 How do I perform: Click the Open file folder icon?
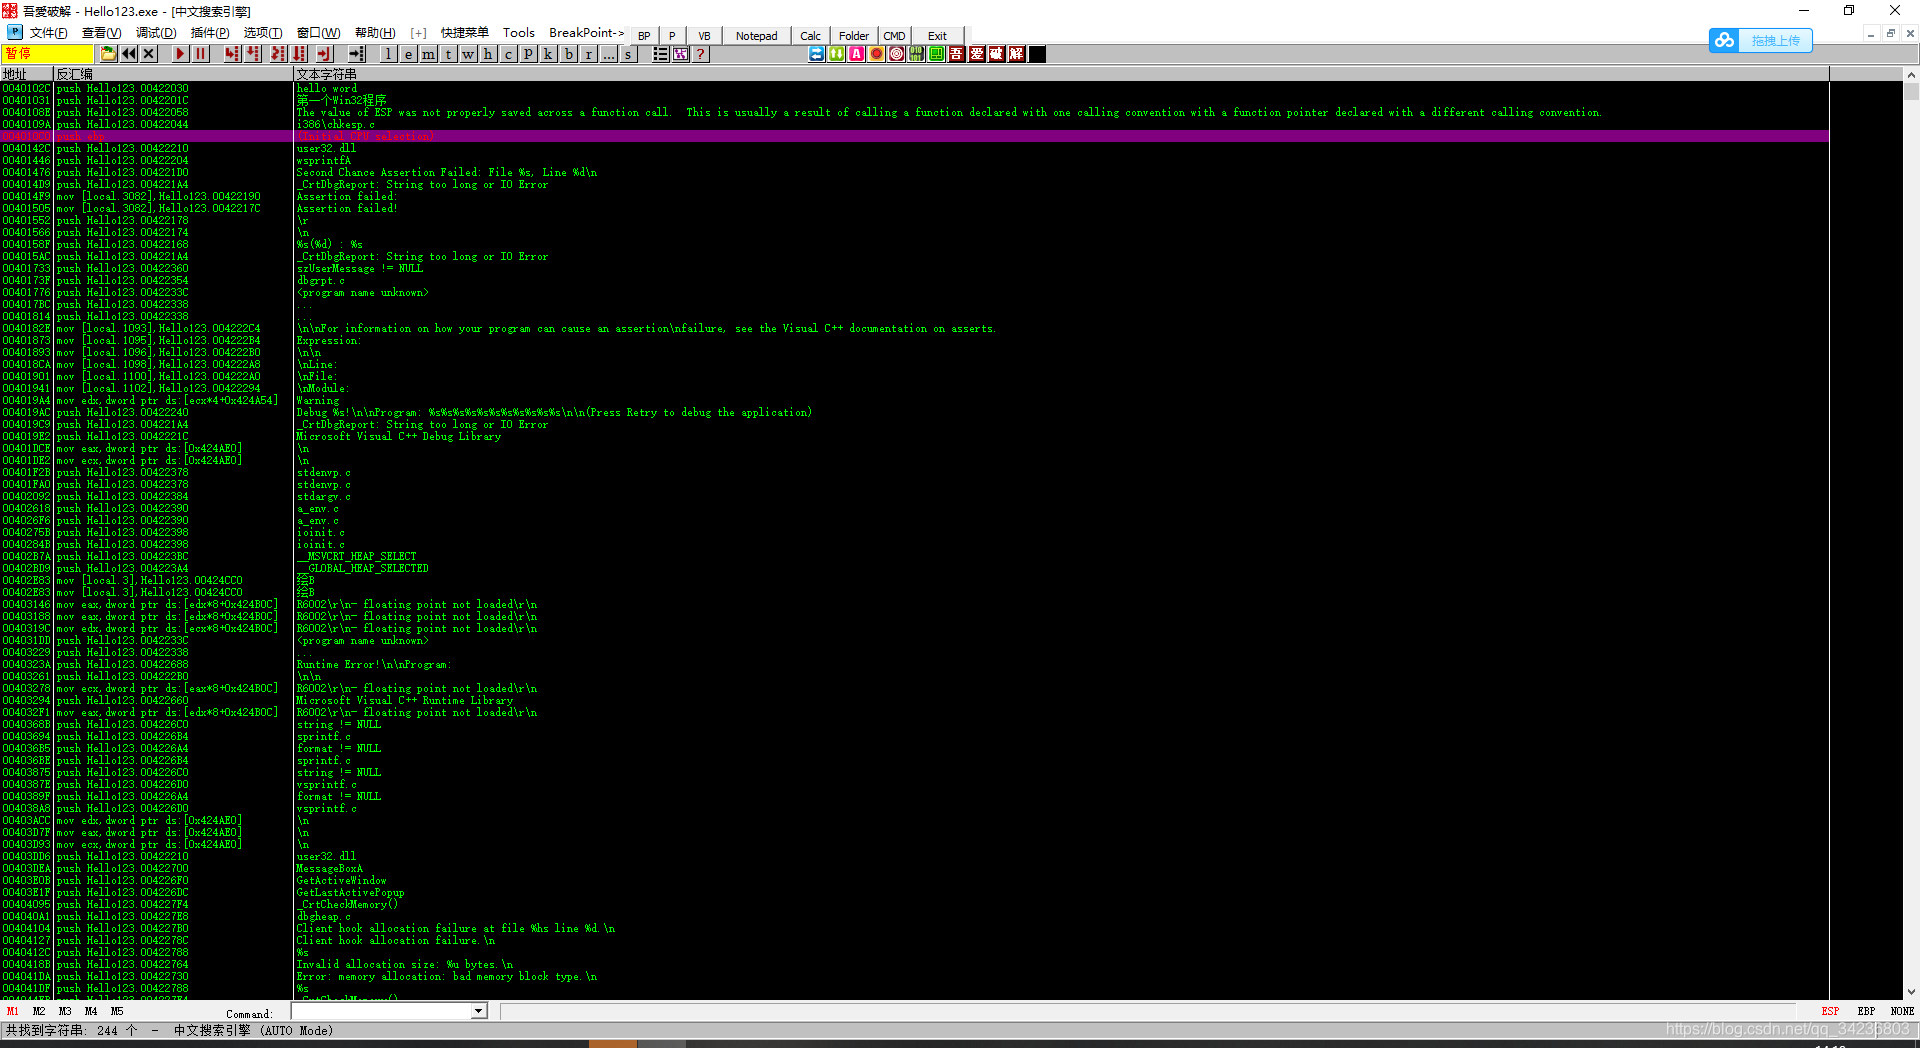108,54
